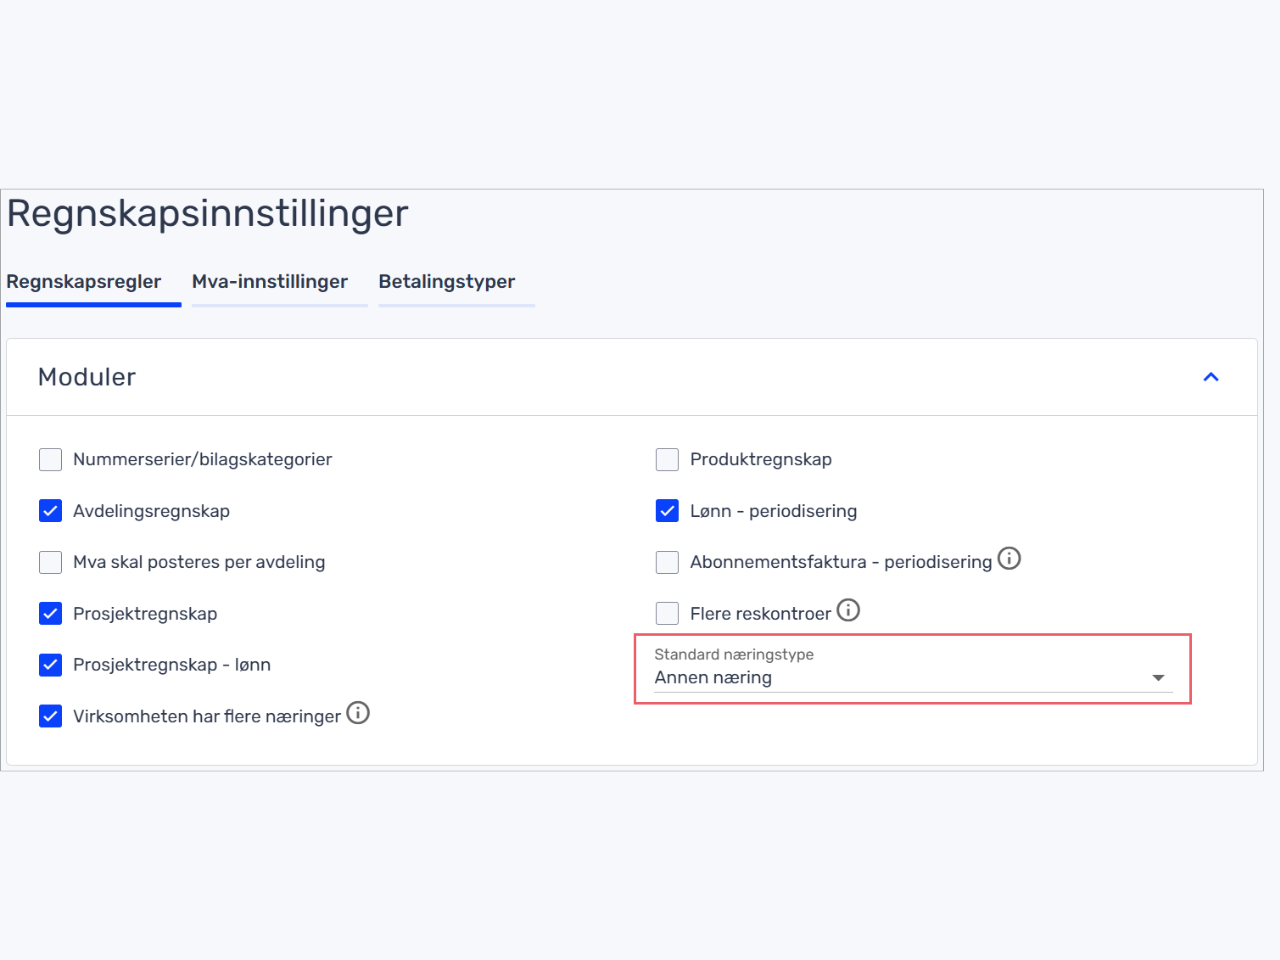Check Abonnementsfaktura - periodisering box
The image size is (1280, 960).
coord(667,562)
